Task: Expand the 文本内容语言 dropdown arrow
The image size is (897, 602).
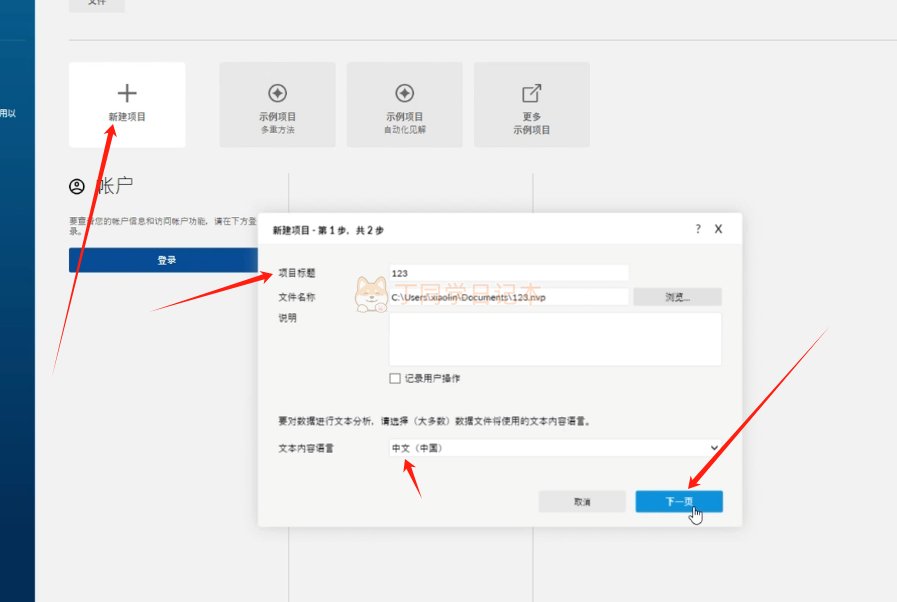Action: (x=714, y=448)
